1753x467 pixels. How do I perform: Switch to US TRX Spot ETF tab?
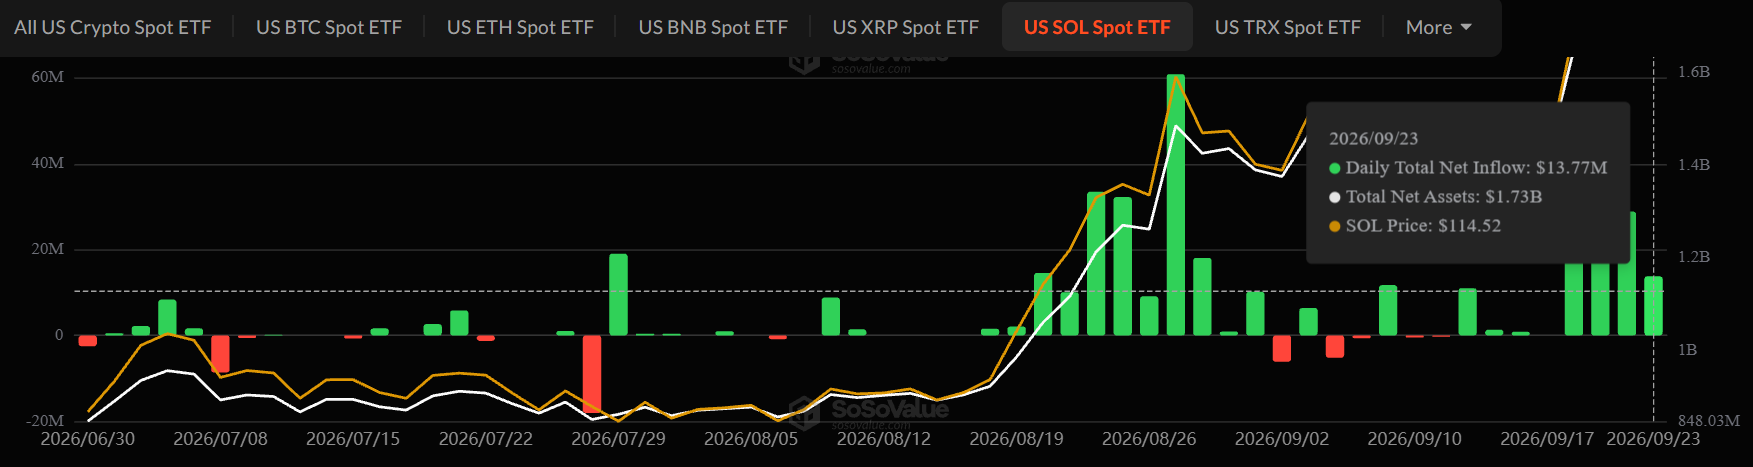click(1288, 27)
